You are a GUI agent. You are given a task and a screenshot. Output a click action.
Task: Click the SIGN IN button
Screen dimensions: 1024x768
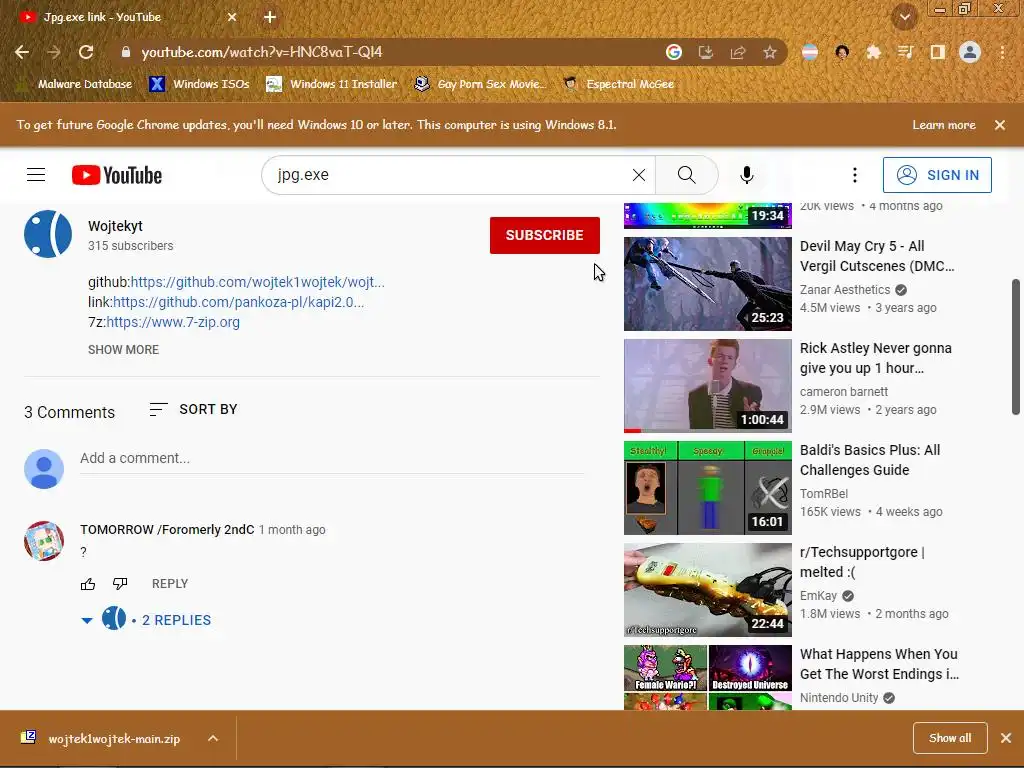[937, 175]
